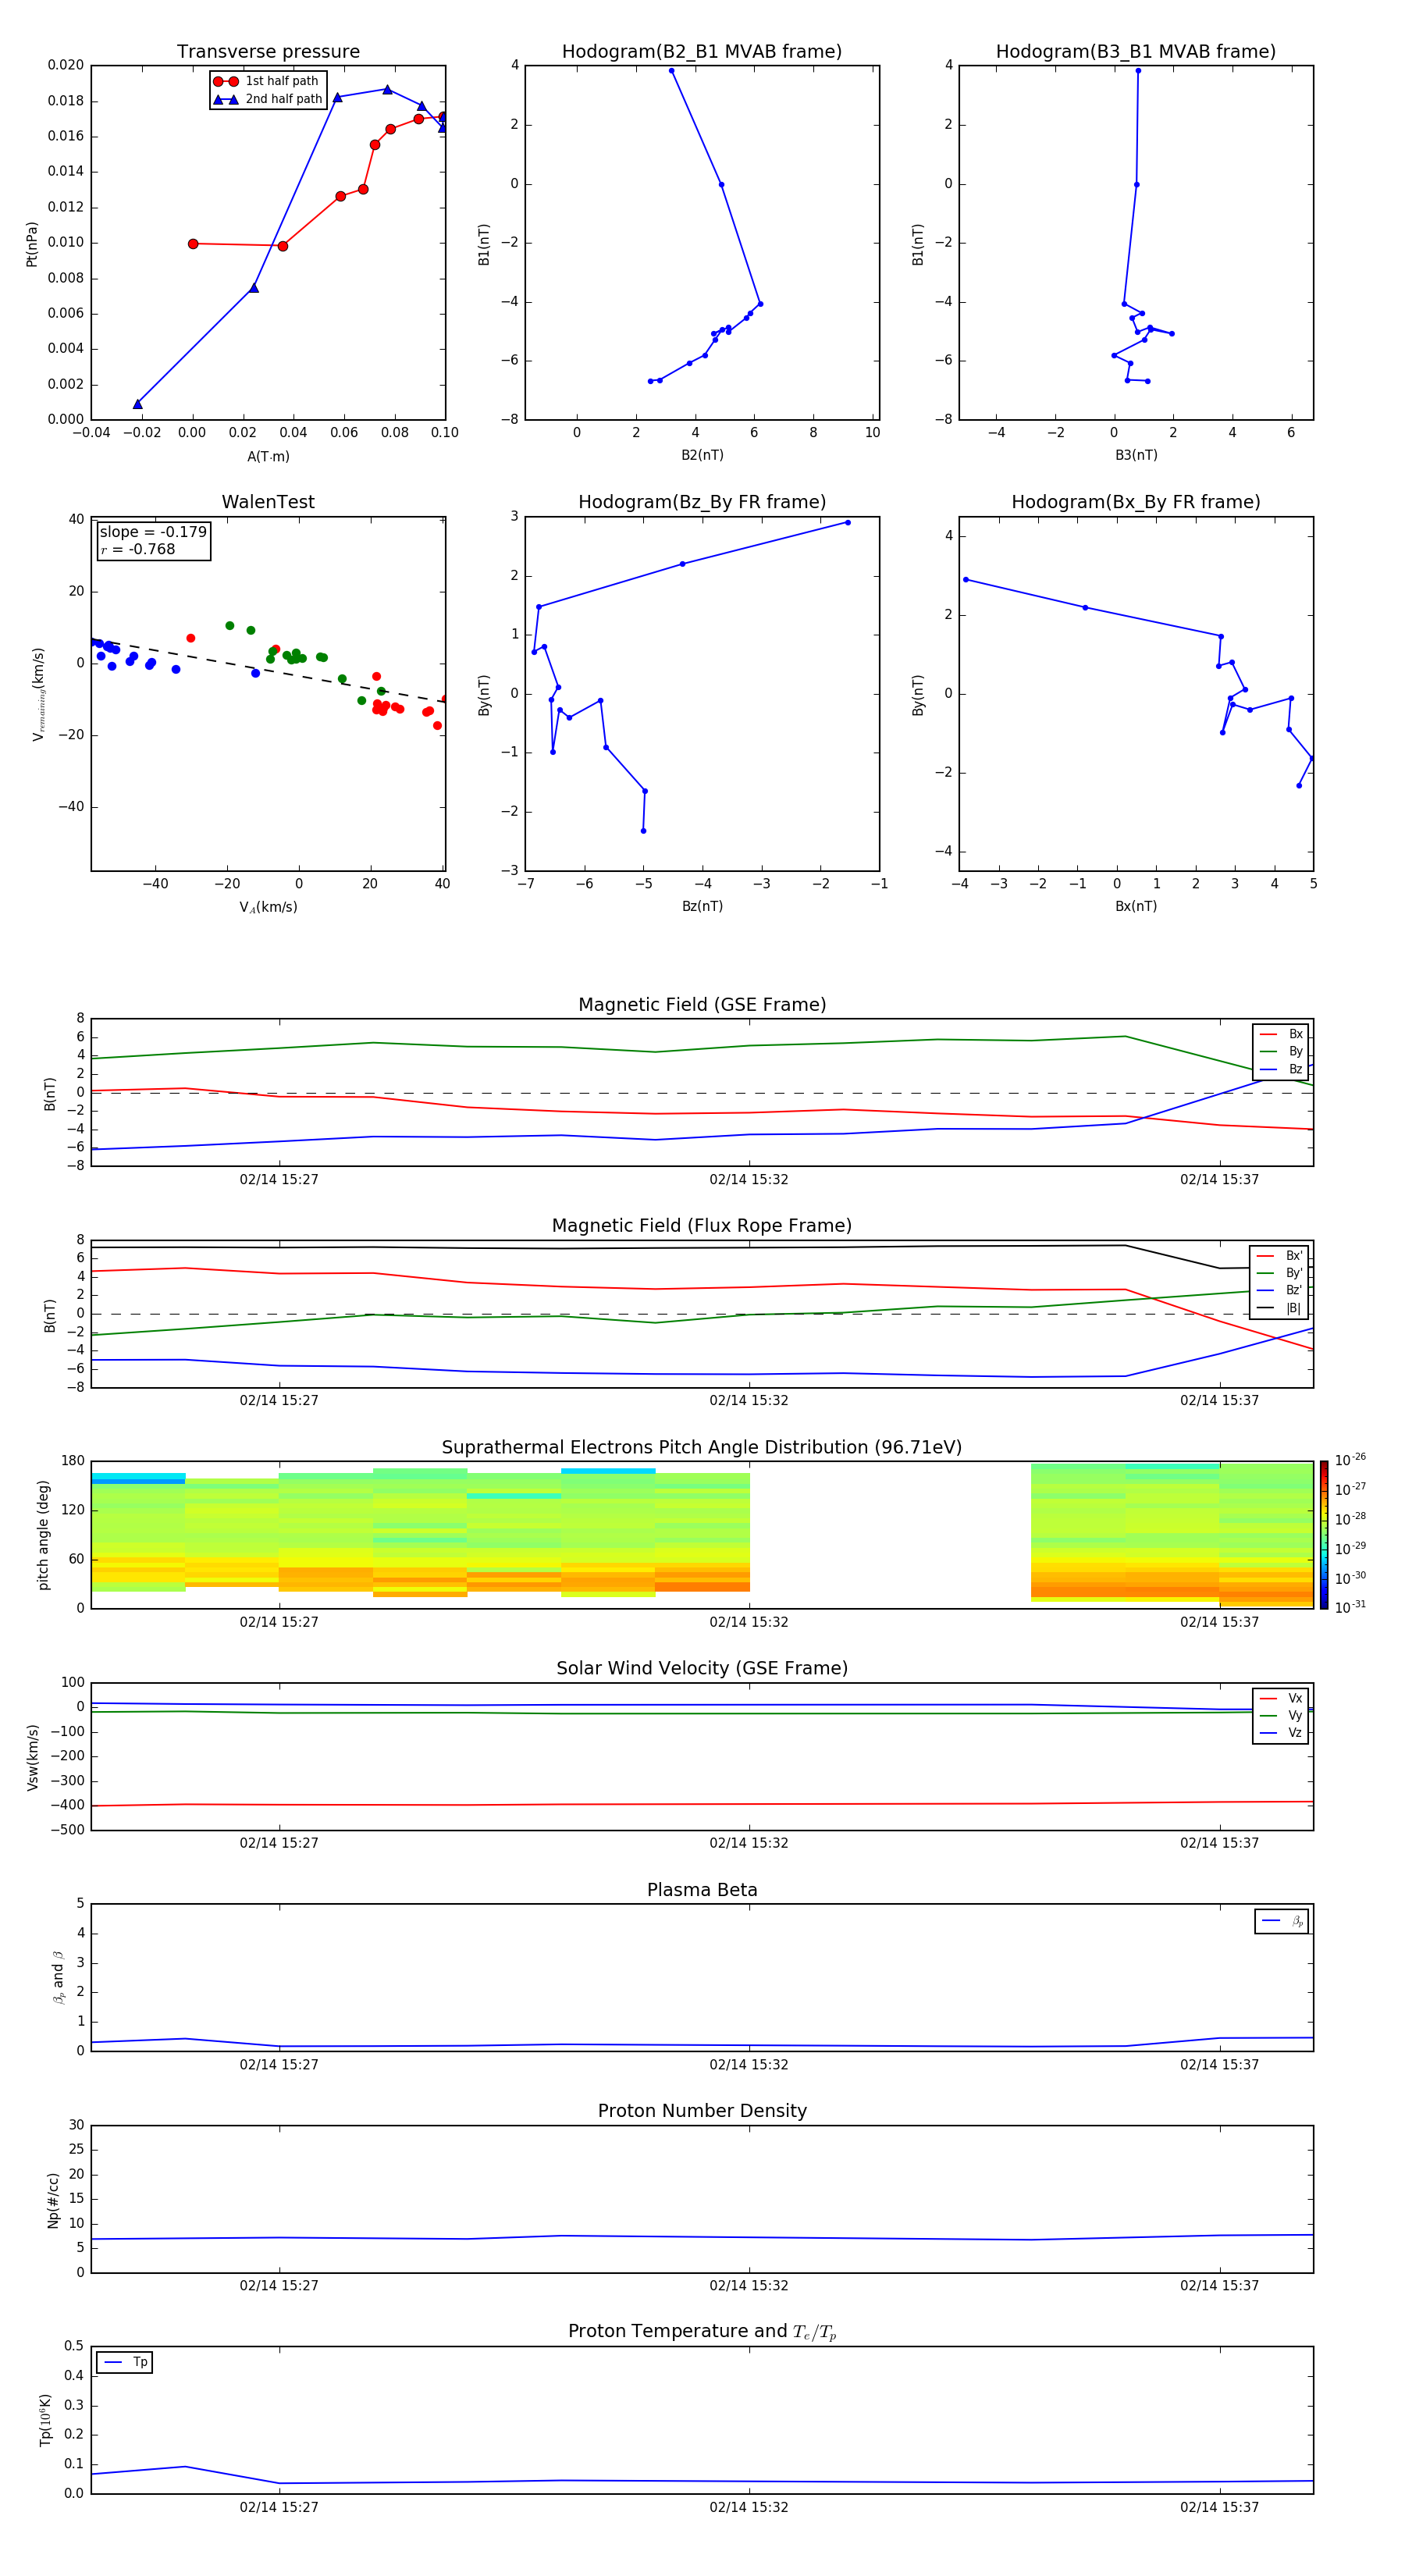1405x2576 pixels.
Task: Select the '1st half path' legend entry
Action: [267, 81]
